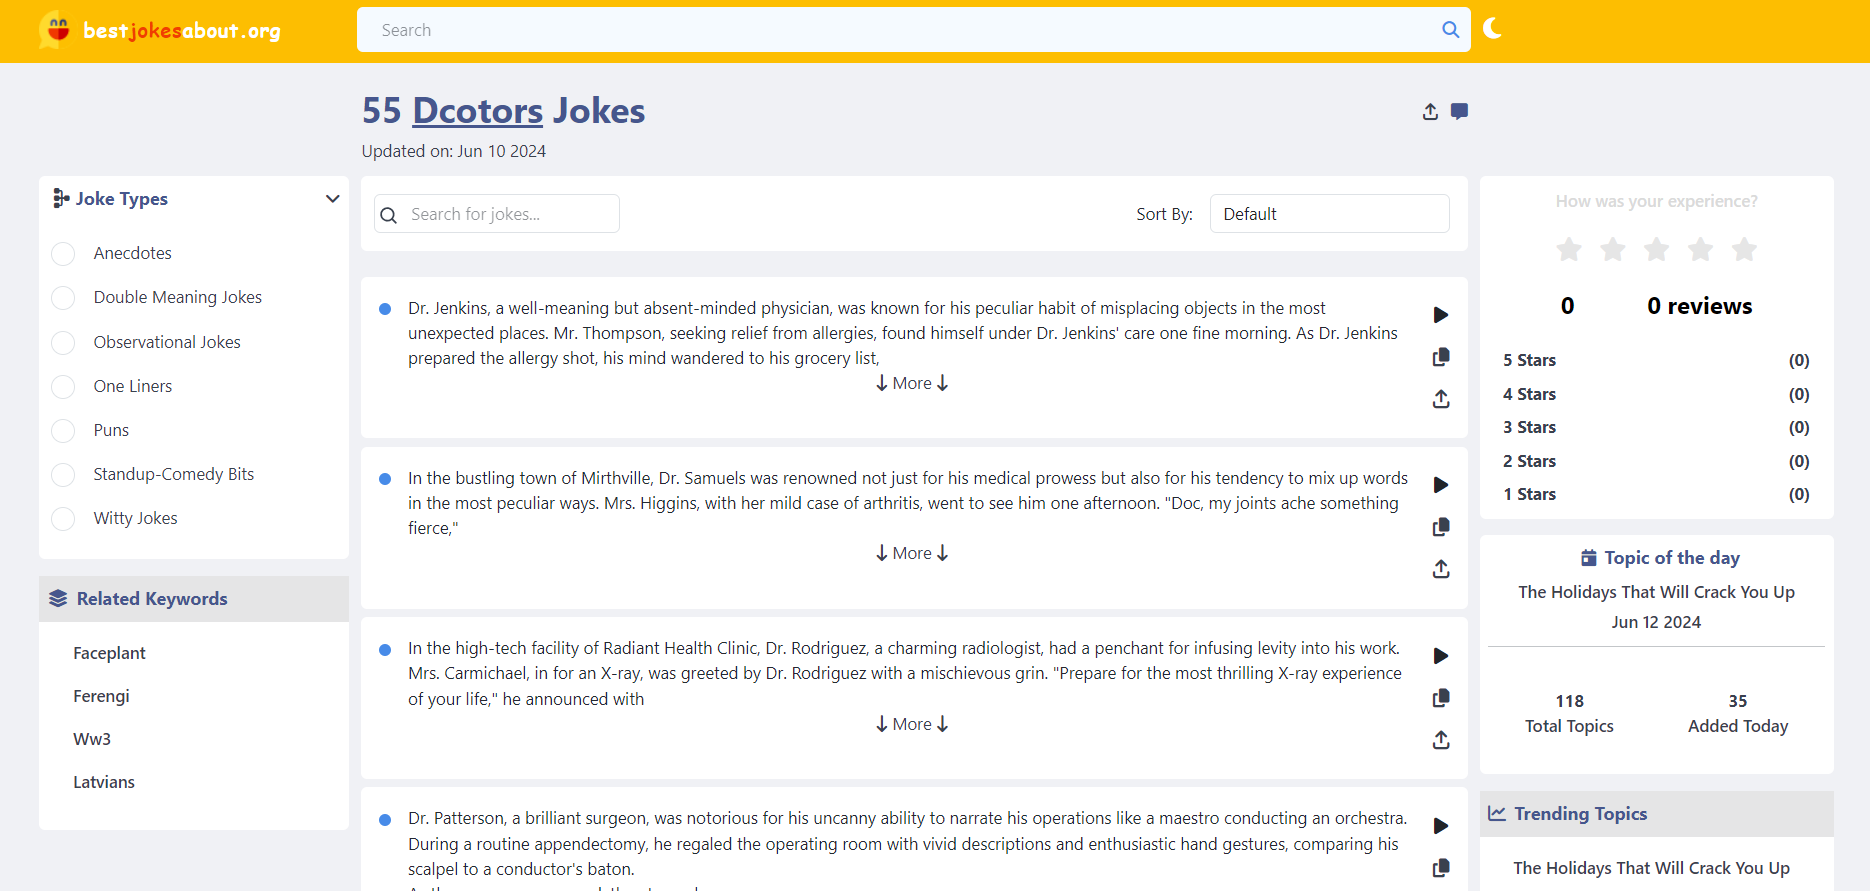Select the Standup-Comedy Bits type
Screen dimensions: 1870x891
coord(63,475)
